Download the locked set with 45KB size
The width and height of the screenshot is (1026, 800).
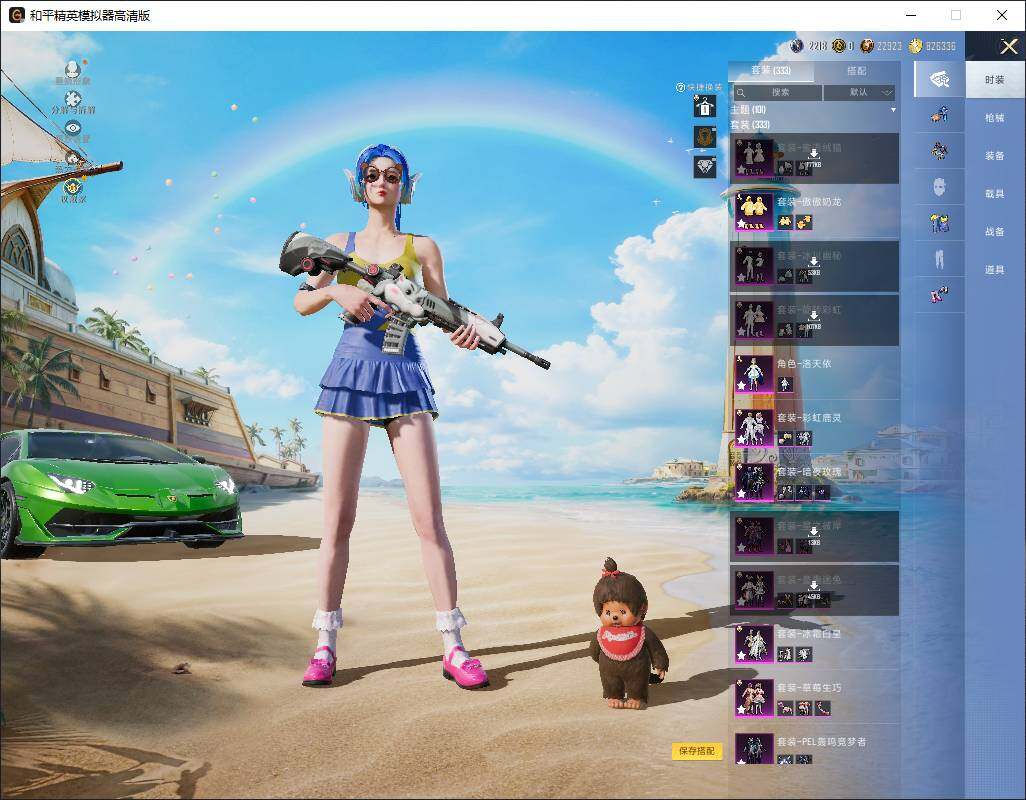(813, 591)
